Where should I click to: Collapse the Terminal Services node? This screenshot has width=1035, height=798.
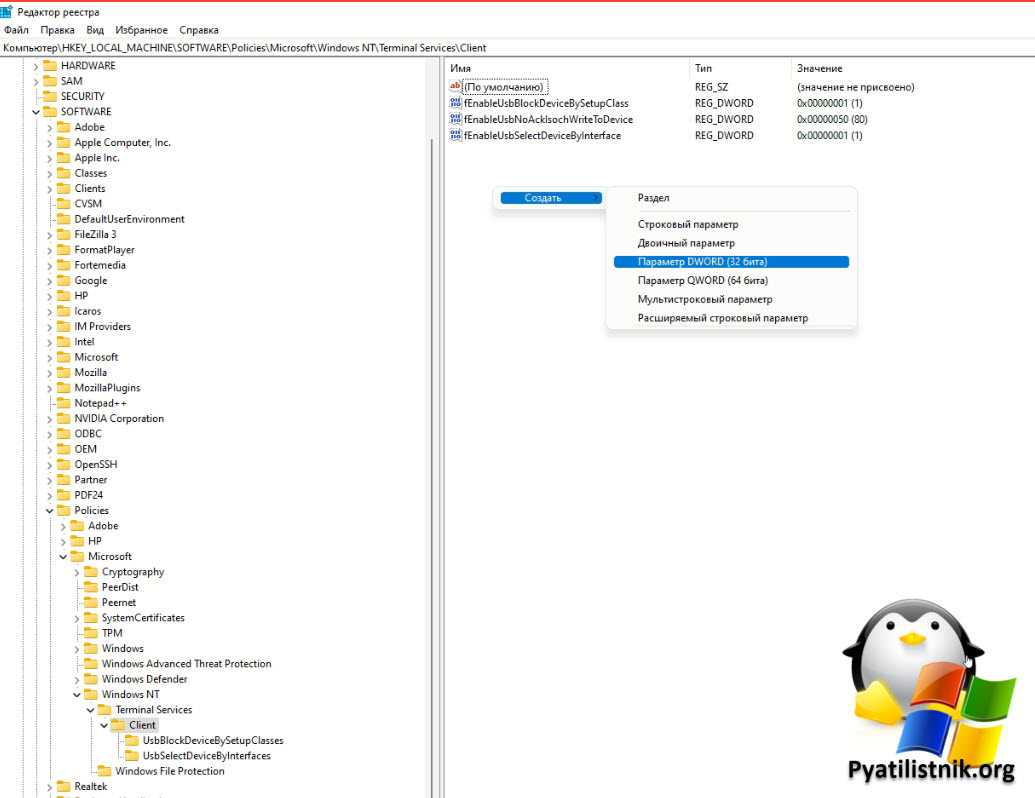point(90,710)
